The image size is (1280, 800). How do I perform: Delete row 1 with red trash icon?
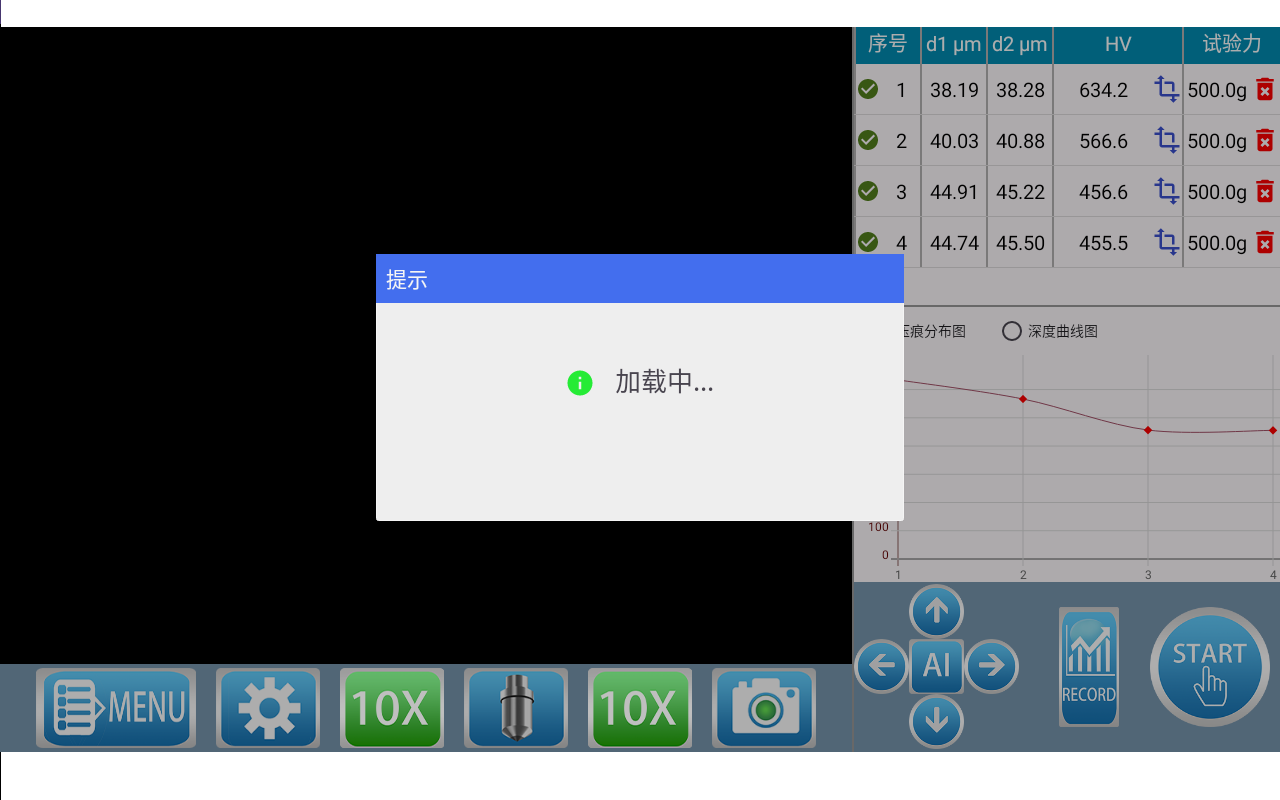1265,89
